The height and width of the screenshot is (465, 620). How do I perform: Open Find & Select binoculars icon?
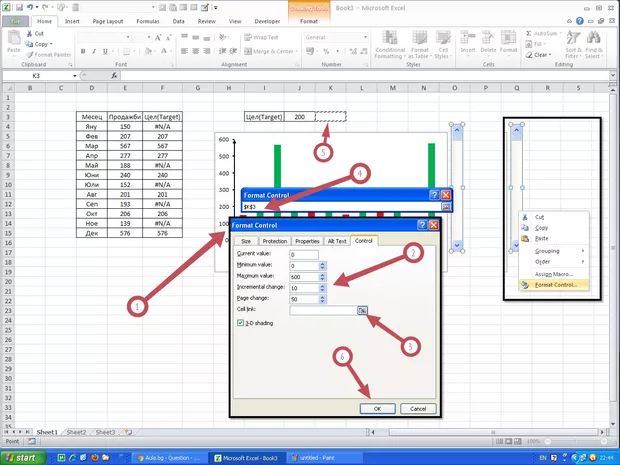(x=594, y=45)
